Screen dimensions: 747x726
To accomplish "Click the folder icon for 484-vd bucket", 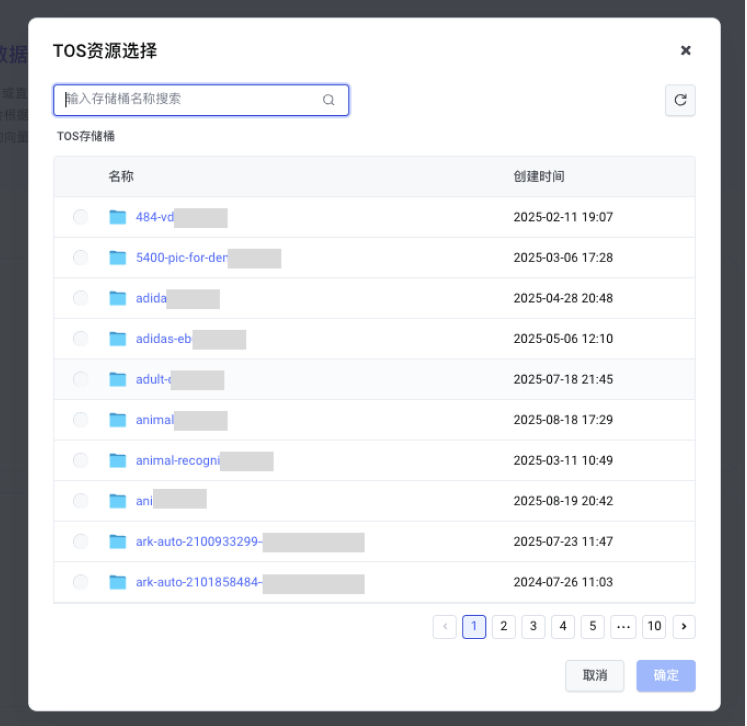I will click(x=118, y=217).
